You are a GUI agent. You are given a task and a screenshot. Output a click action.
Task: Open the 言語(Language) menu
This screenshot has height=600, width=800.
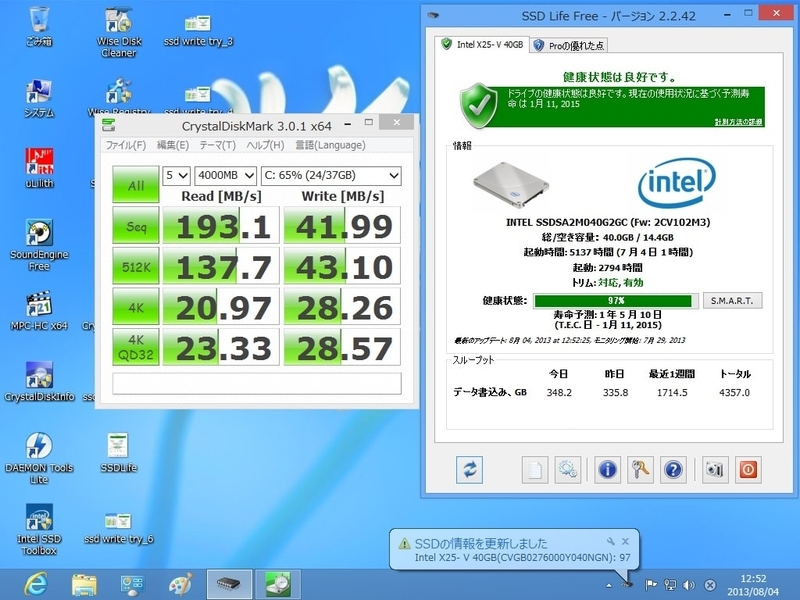click(x=330, y=145)
